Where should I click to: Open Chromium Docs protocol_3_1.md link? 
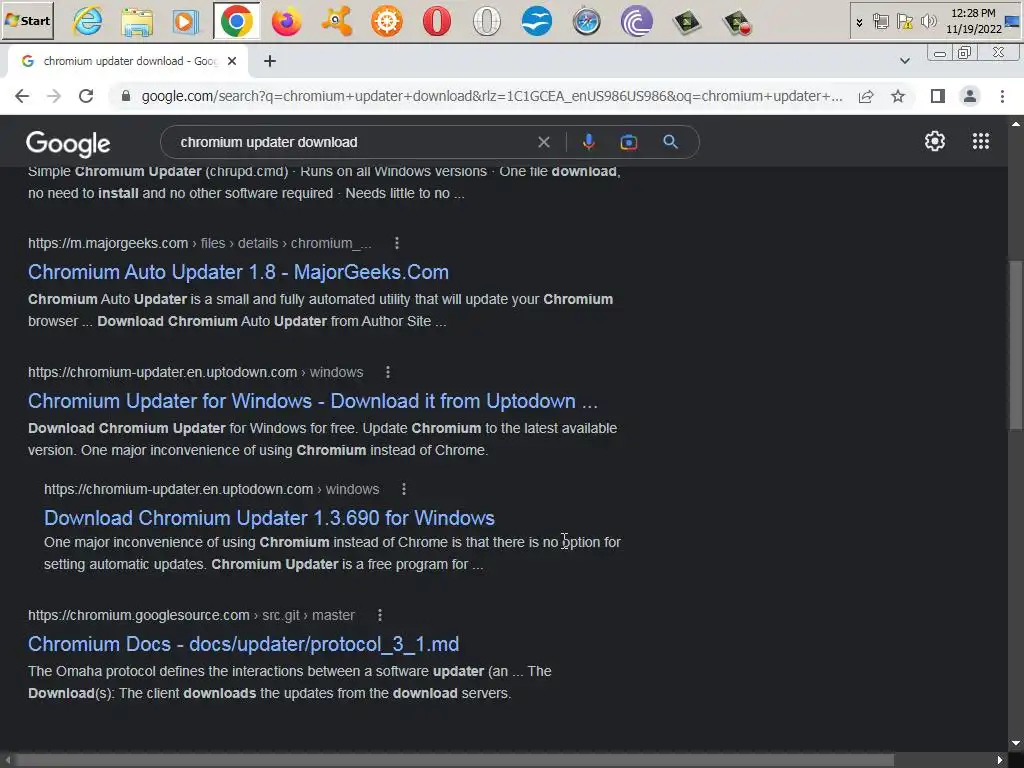click(244, 644)
